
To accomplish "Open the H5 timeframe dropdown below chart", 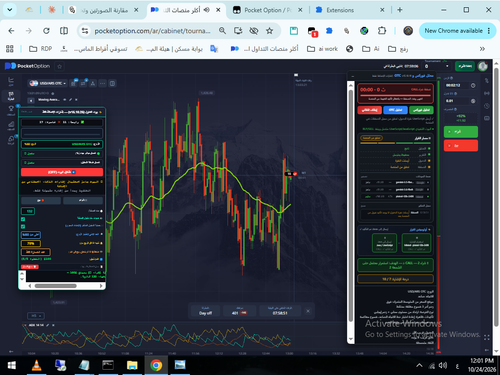I will tap(35, 315).
